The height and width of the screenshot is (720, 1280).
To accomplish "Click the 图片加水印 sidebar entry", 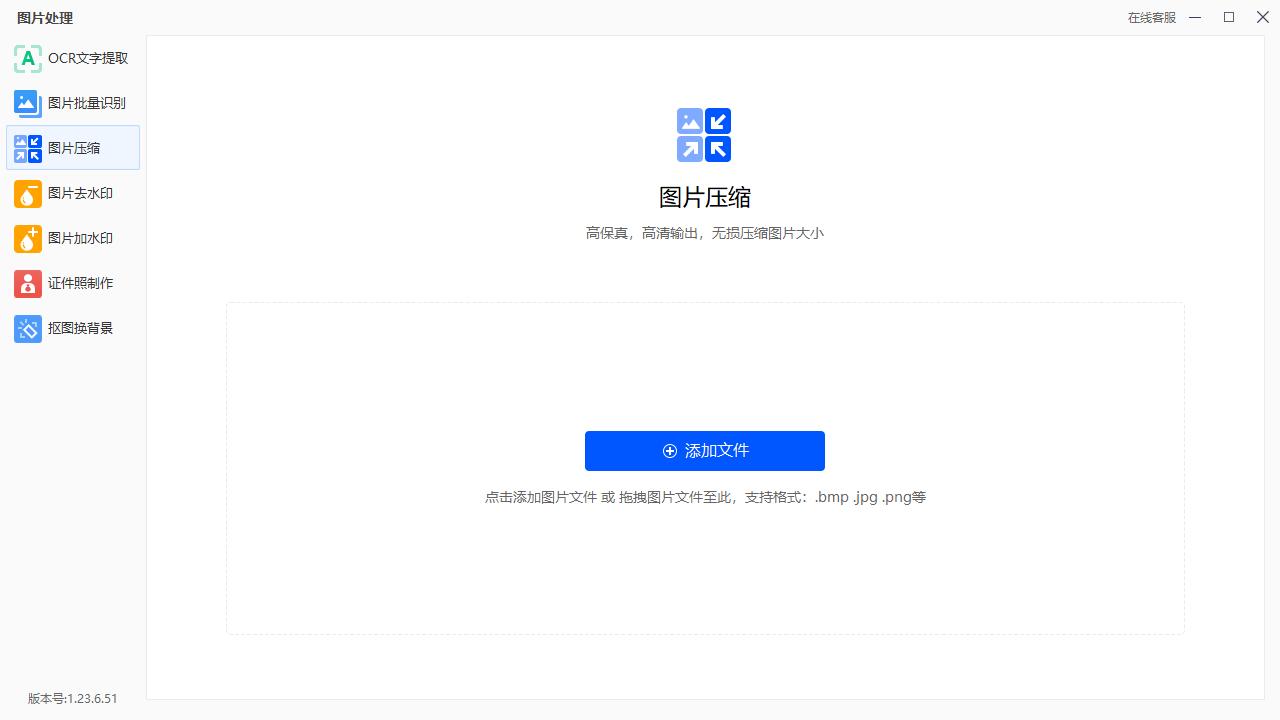I will tap(73, 238).
